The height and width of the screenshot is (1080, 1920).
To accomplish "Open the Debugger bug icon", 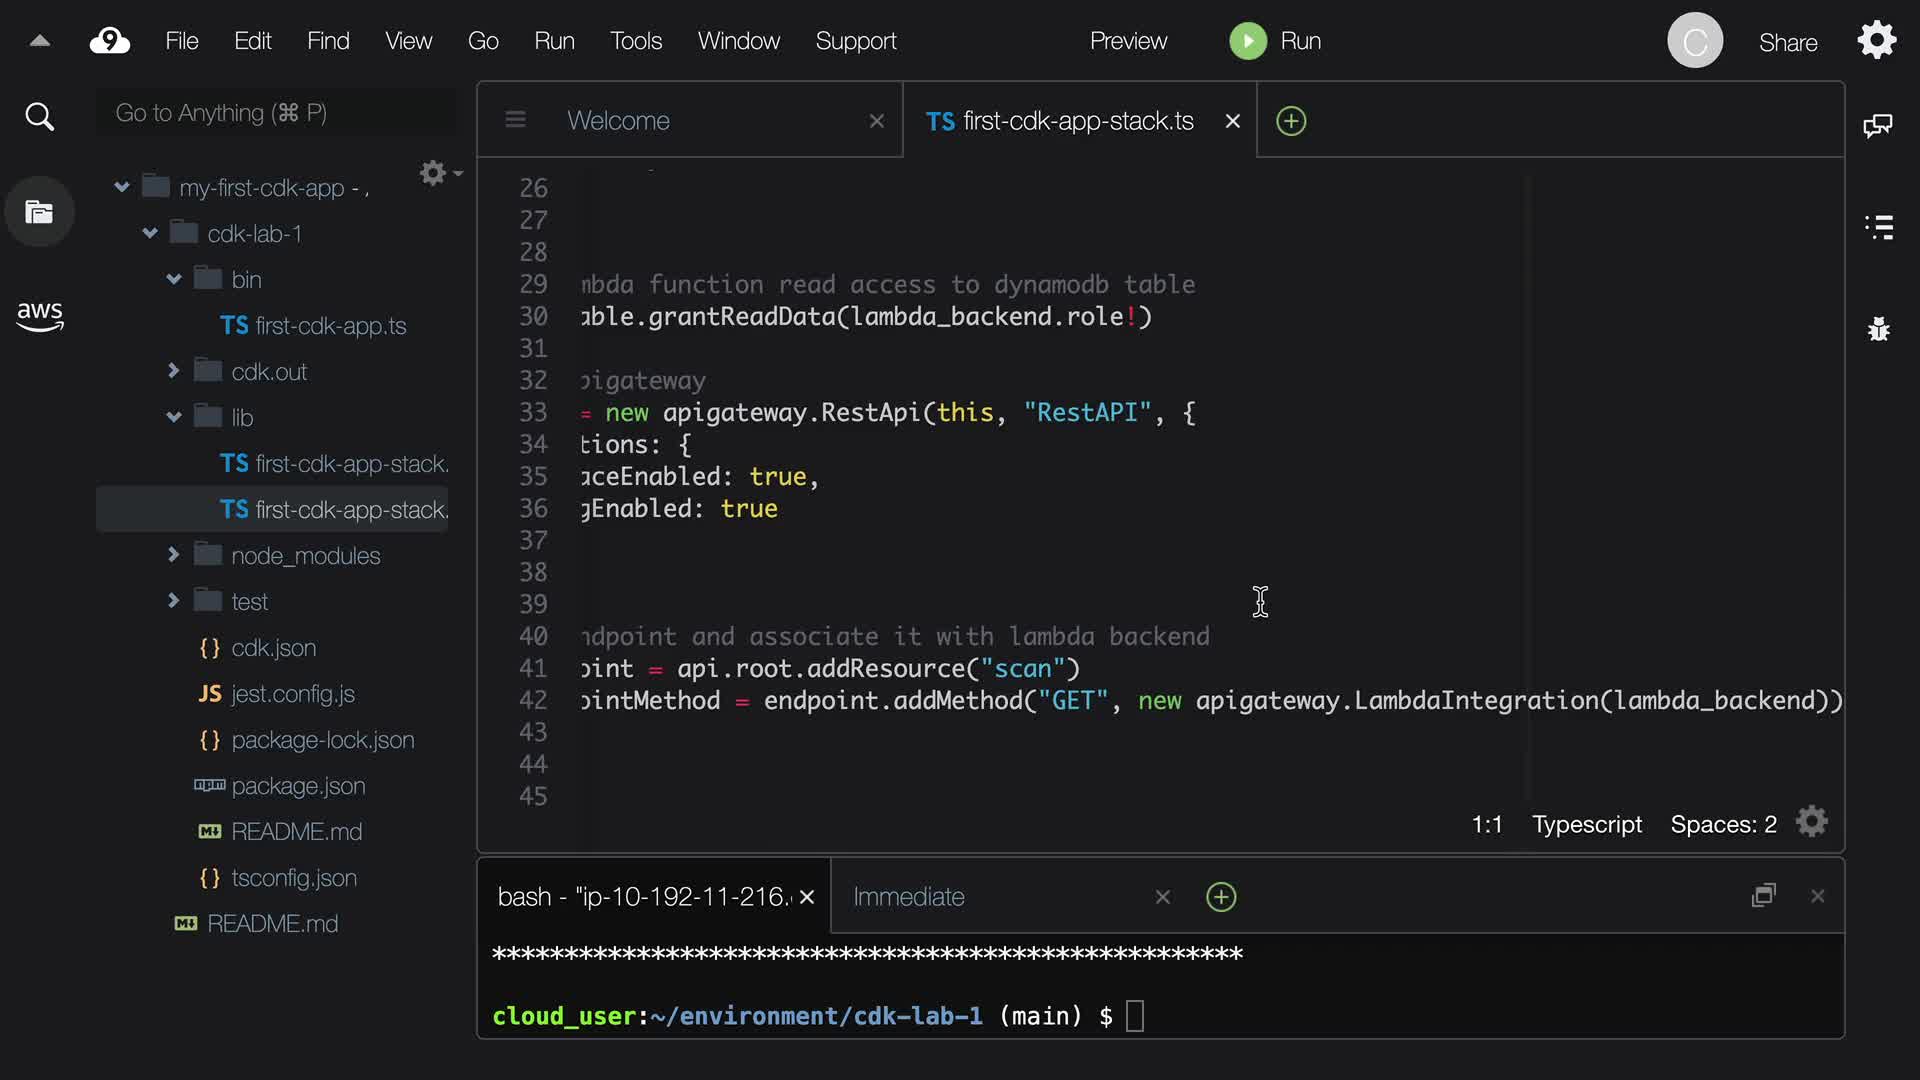I will (x=1879, y=329).
